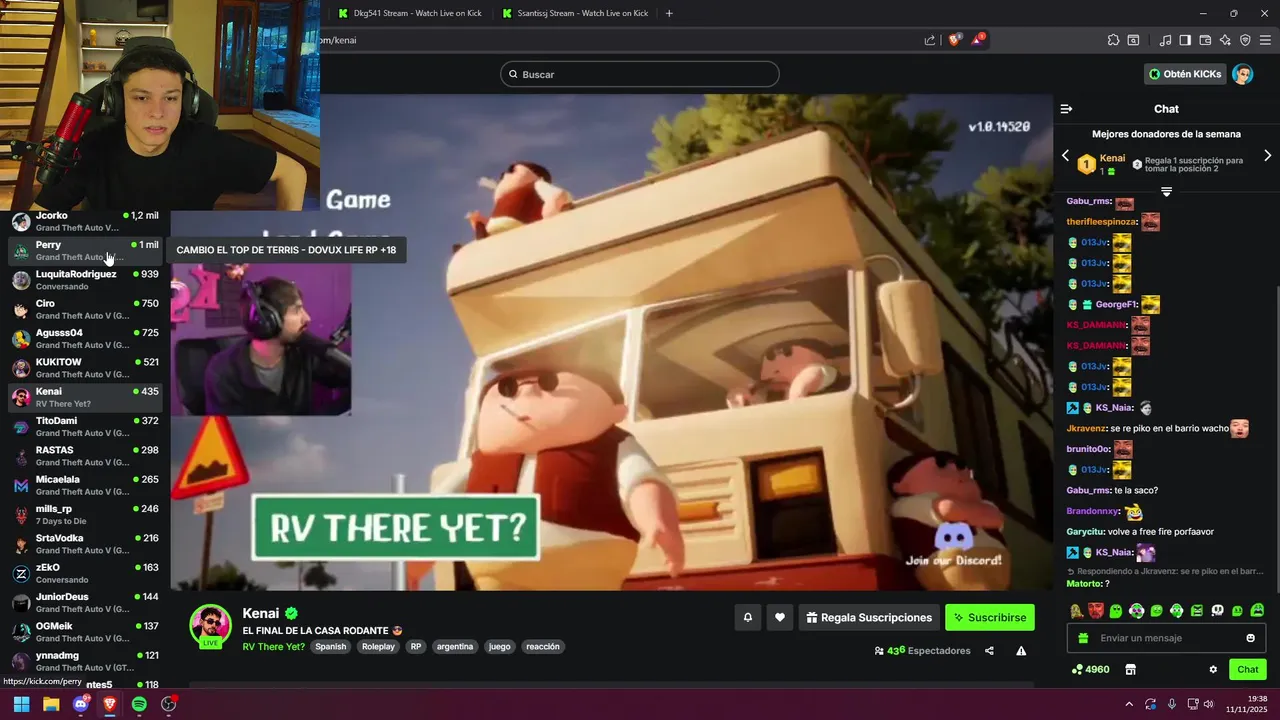The image size is (1280, 720).
Task: Open the Brave Rewards triangle icon
Action: 978,40
